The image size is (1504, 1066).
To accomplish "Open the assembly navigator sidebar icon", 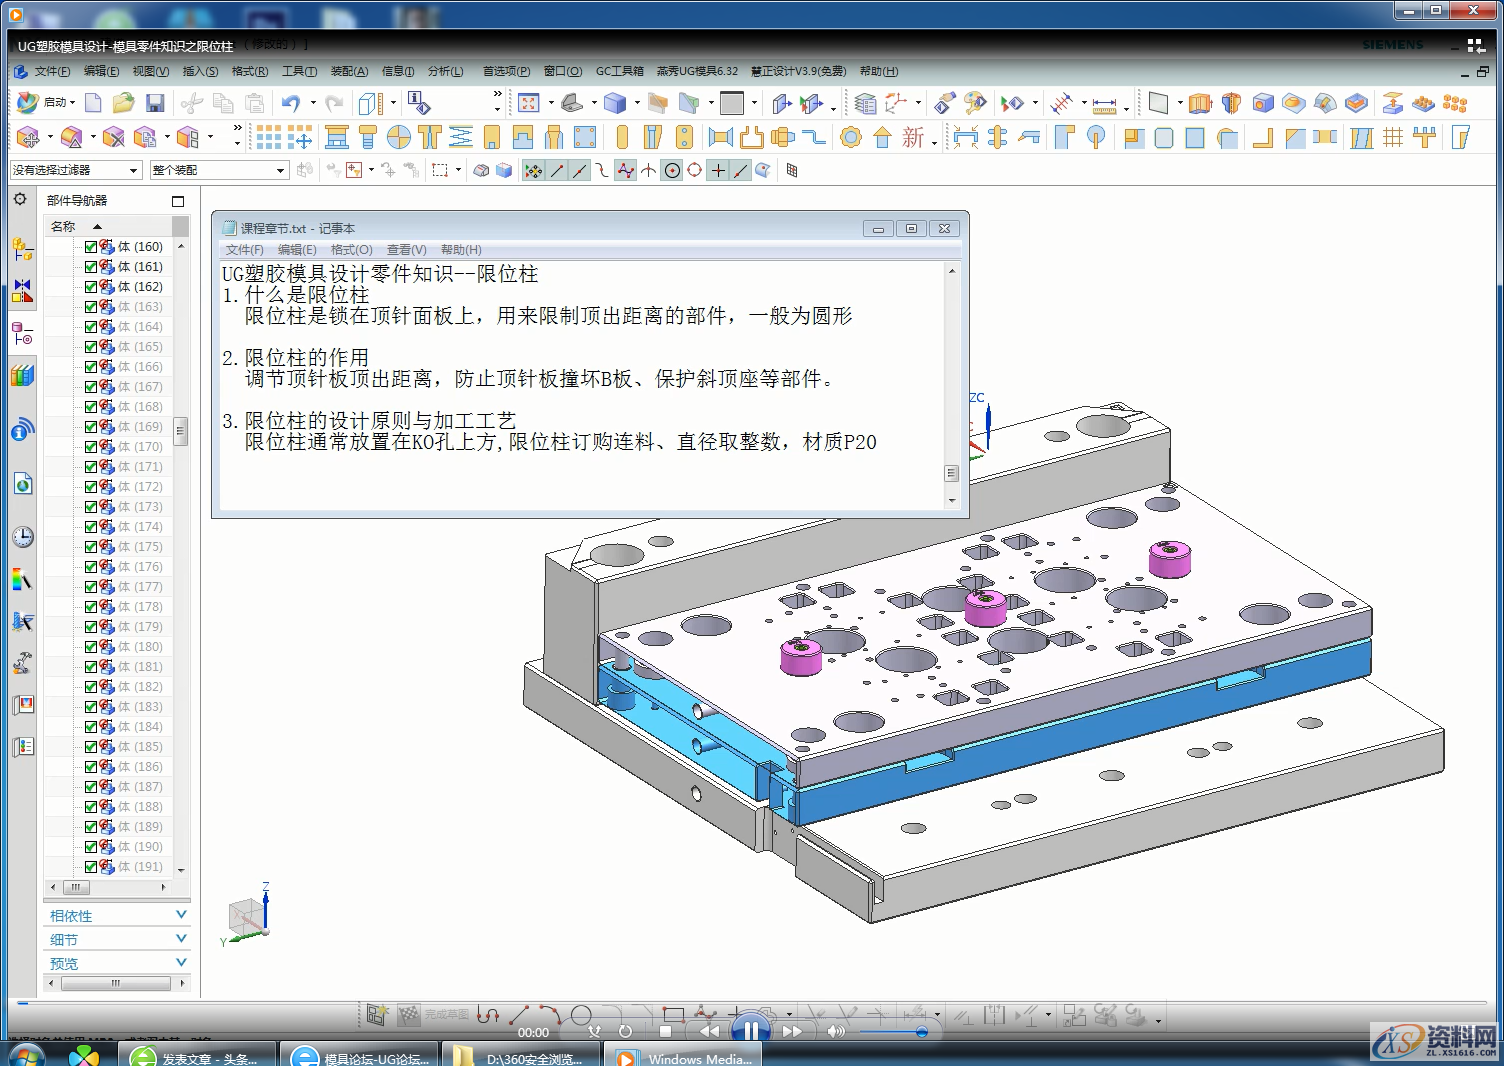I will coord(22,248).
